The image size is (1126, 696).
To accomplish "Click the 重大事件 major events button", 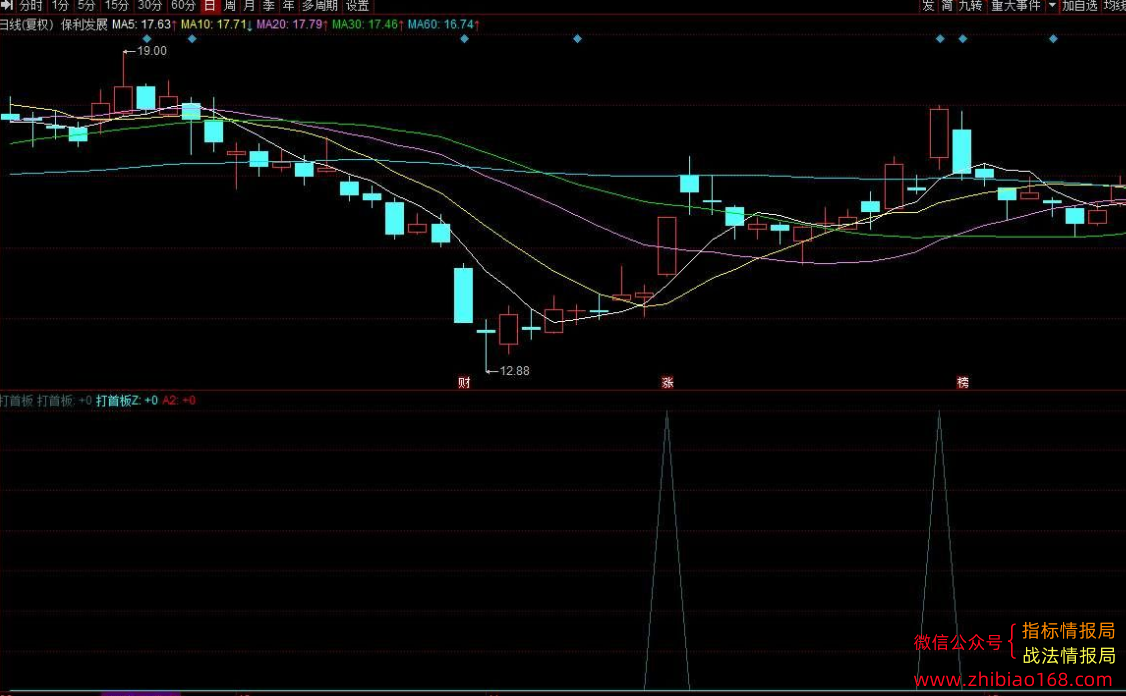I will coord(1015,6).
